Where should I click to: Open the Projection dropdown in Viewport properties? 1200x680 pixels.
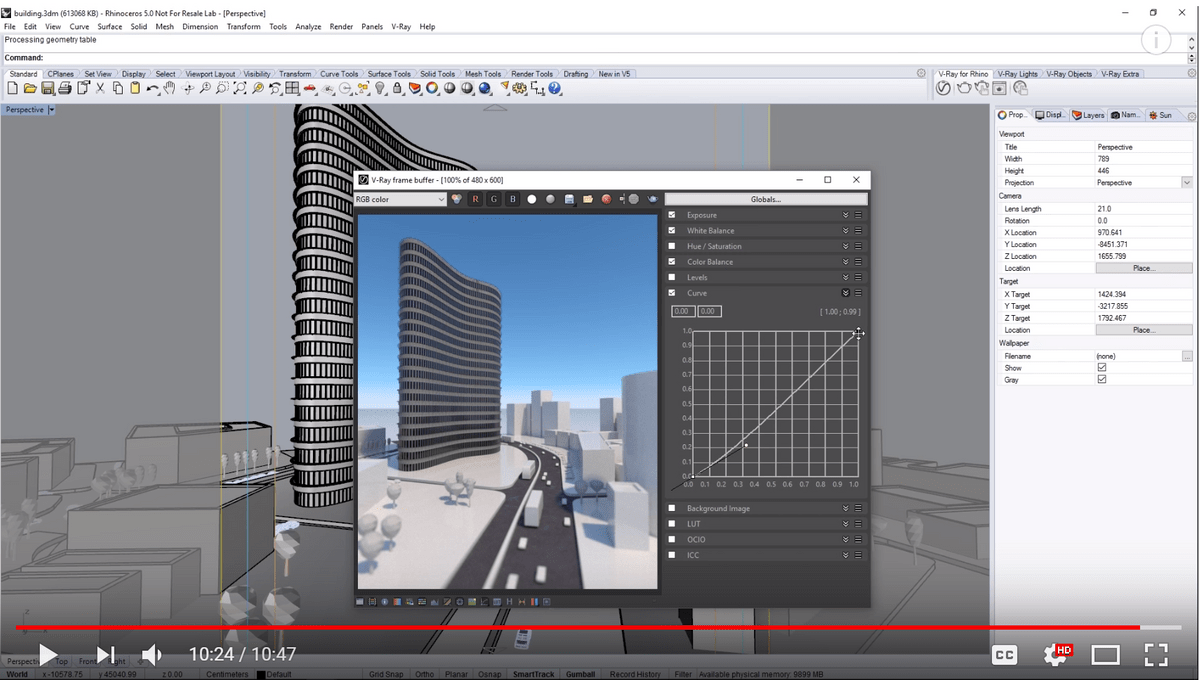coord(1187,182)
